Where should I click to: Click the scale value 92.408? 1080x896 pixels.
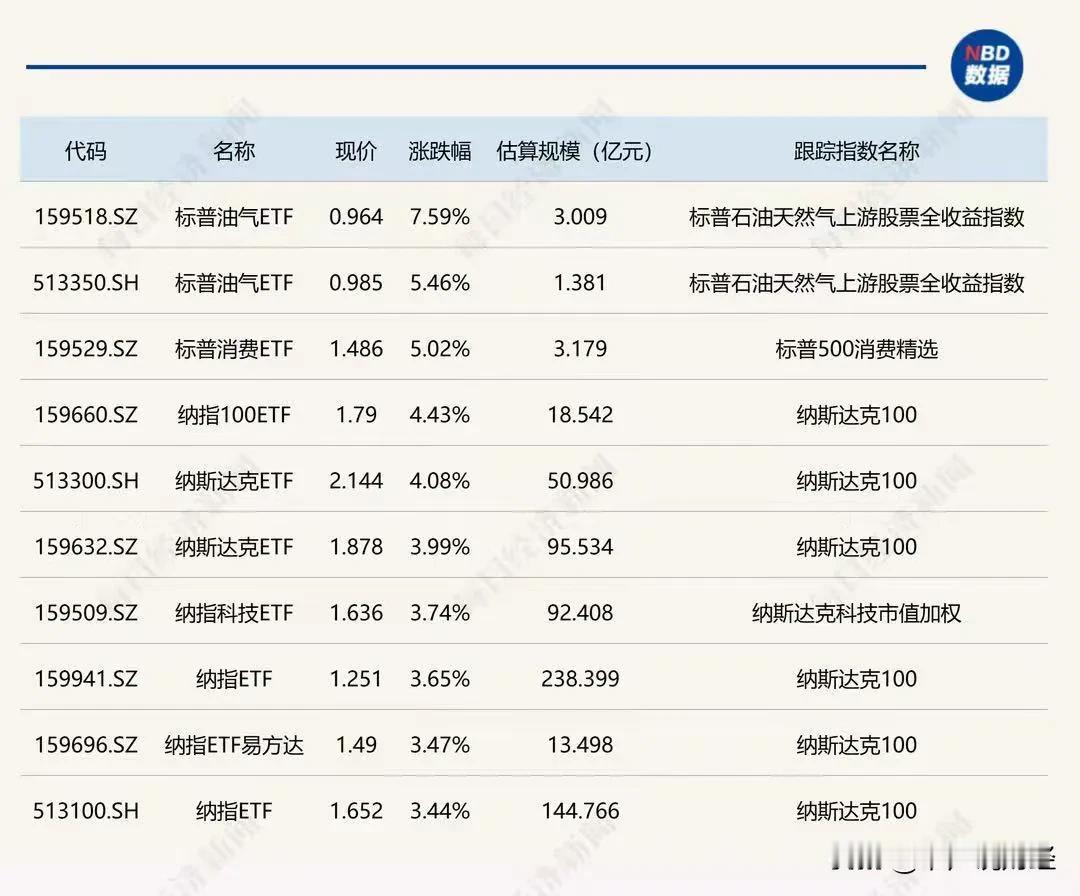pos(580,613)
